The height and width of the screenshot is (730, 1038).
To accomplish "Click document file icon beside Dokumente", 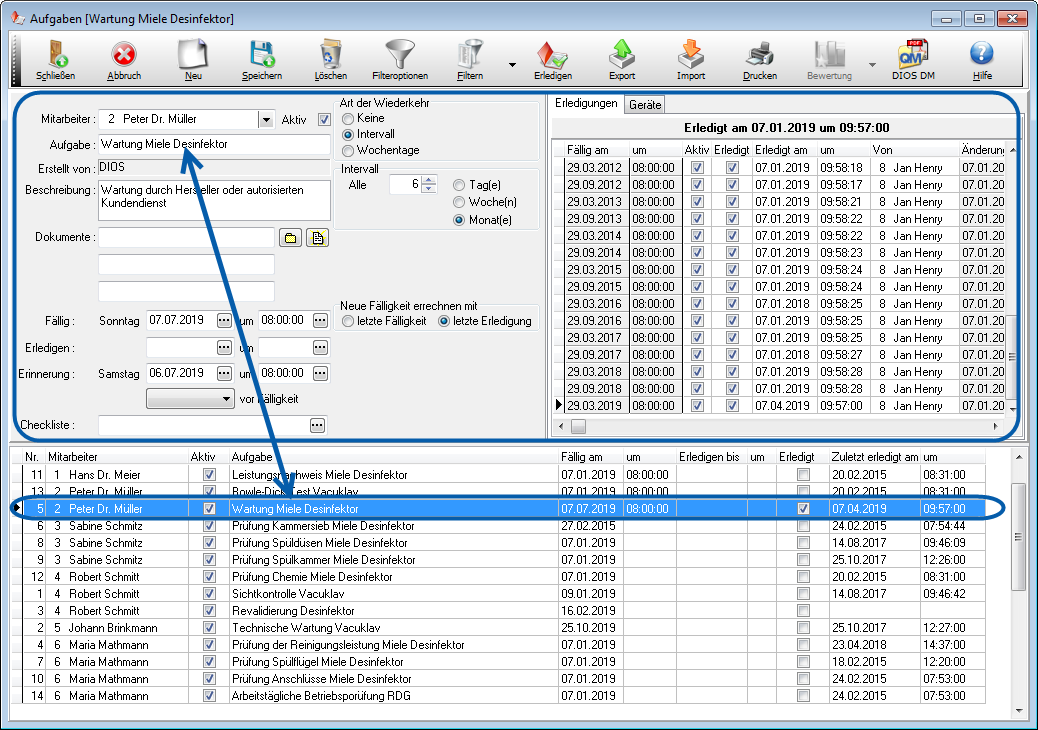I will pyautogui.click(x=318, y=238).
